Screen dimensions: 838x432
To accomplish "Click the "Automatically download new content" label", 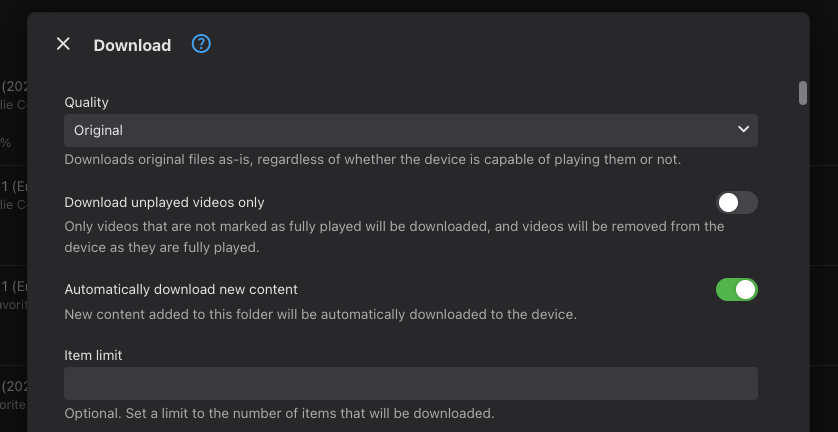I will pos(181,289).
